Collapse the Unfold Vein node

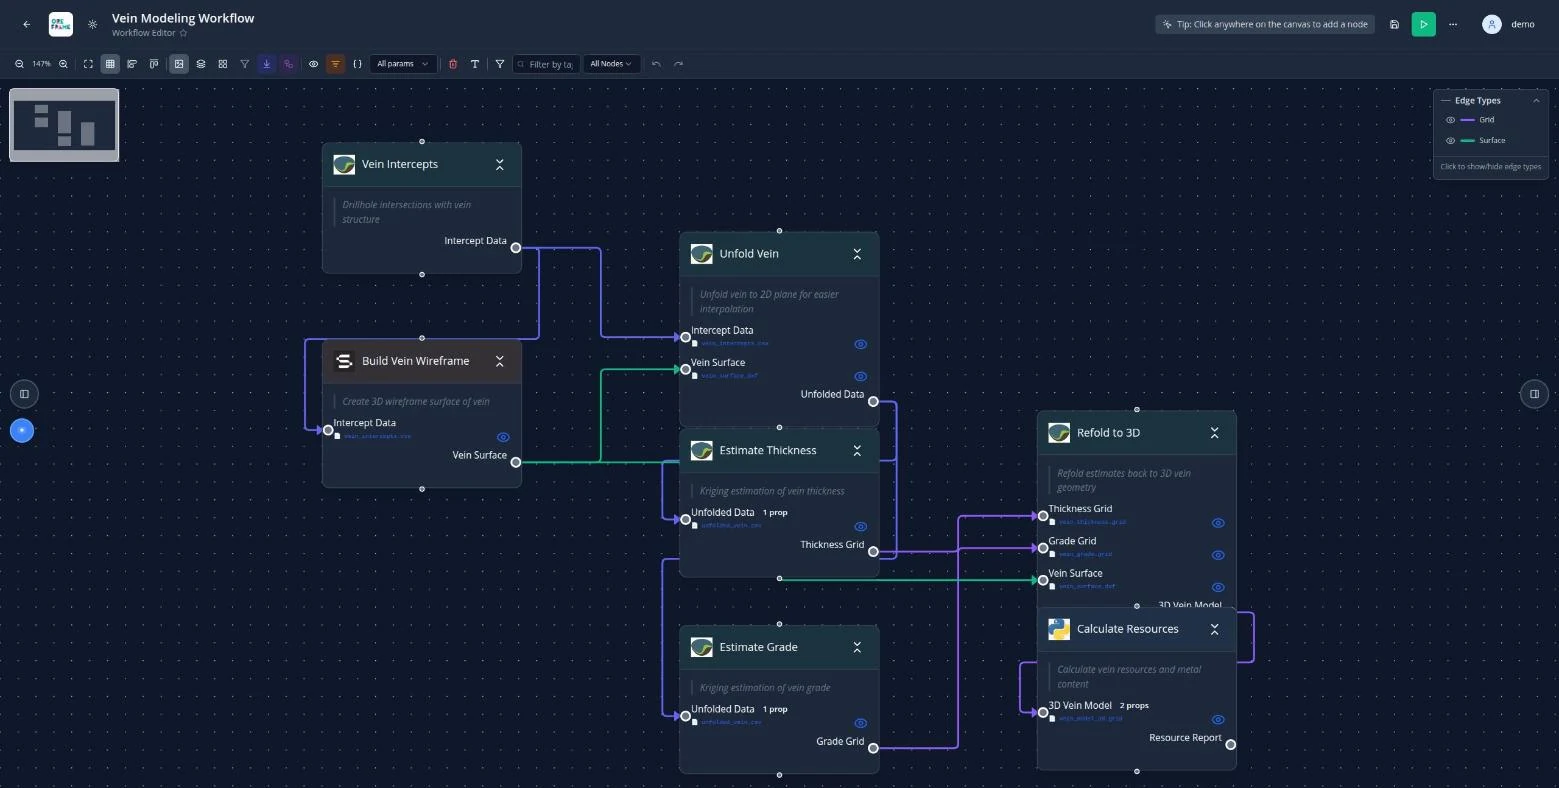click(857, 254)
